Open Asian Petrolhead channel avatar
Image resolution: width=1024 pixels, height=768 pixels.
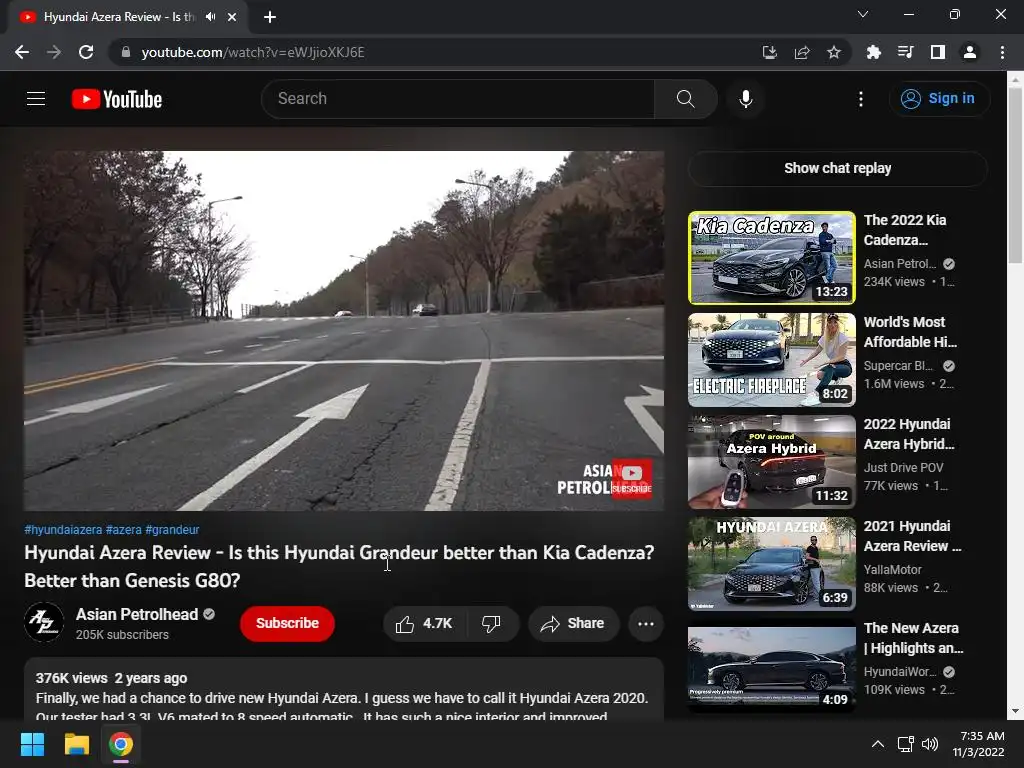(x=44, y=622)
